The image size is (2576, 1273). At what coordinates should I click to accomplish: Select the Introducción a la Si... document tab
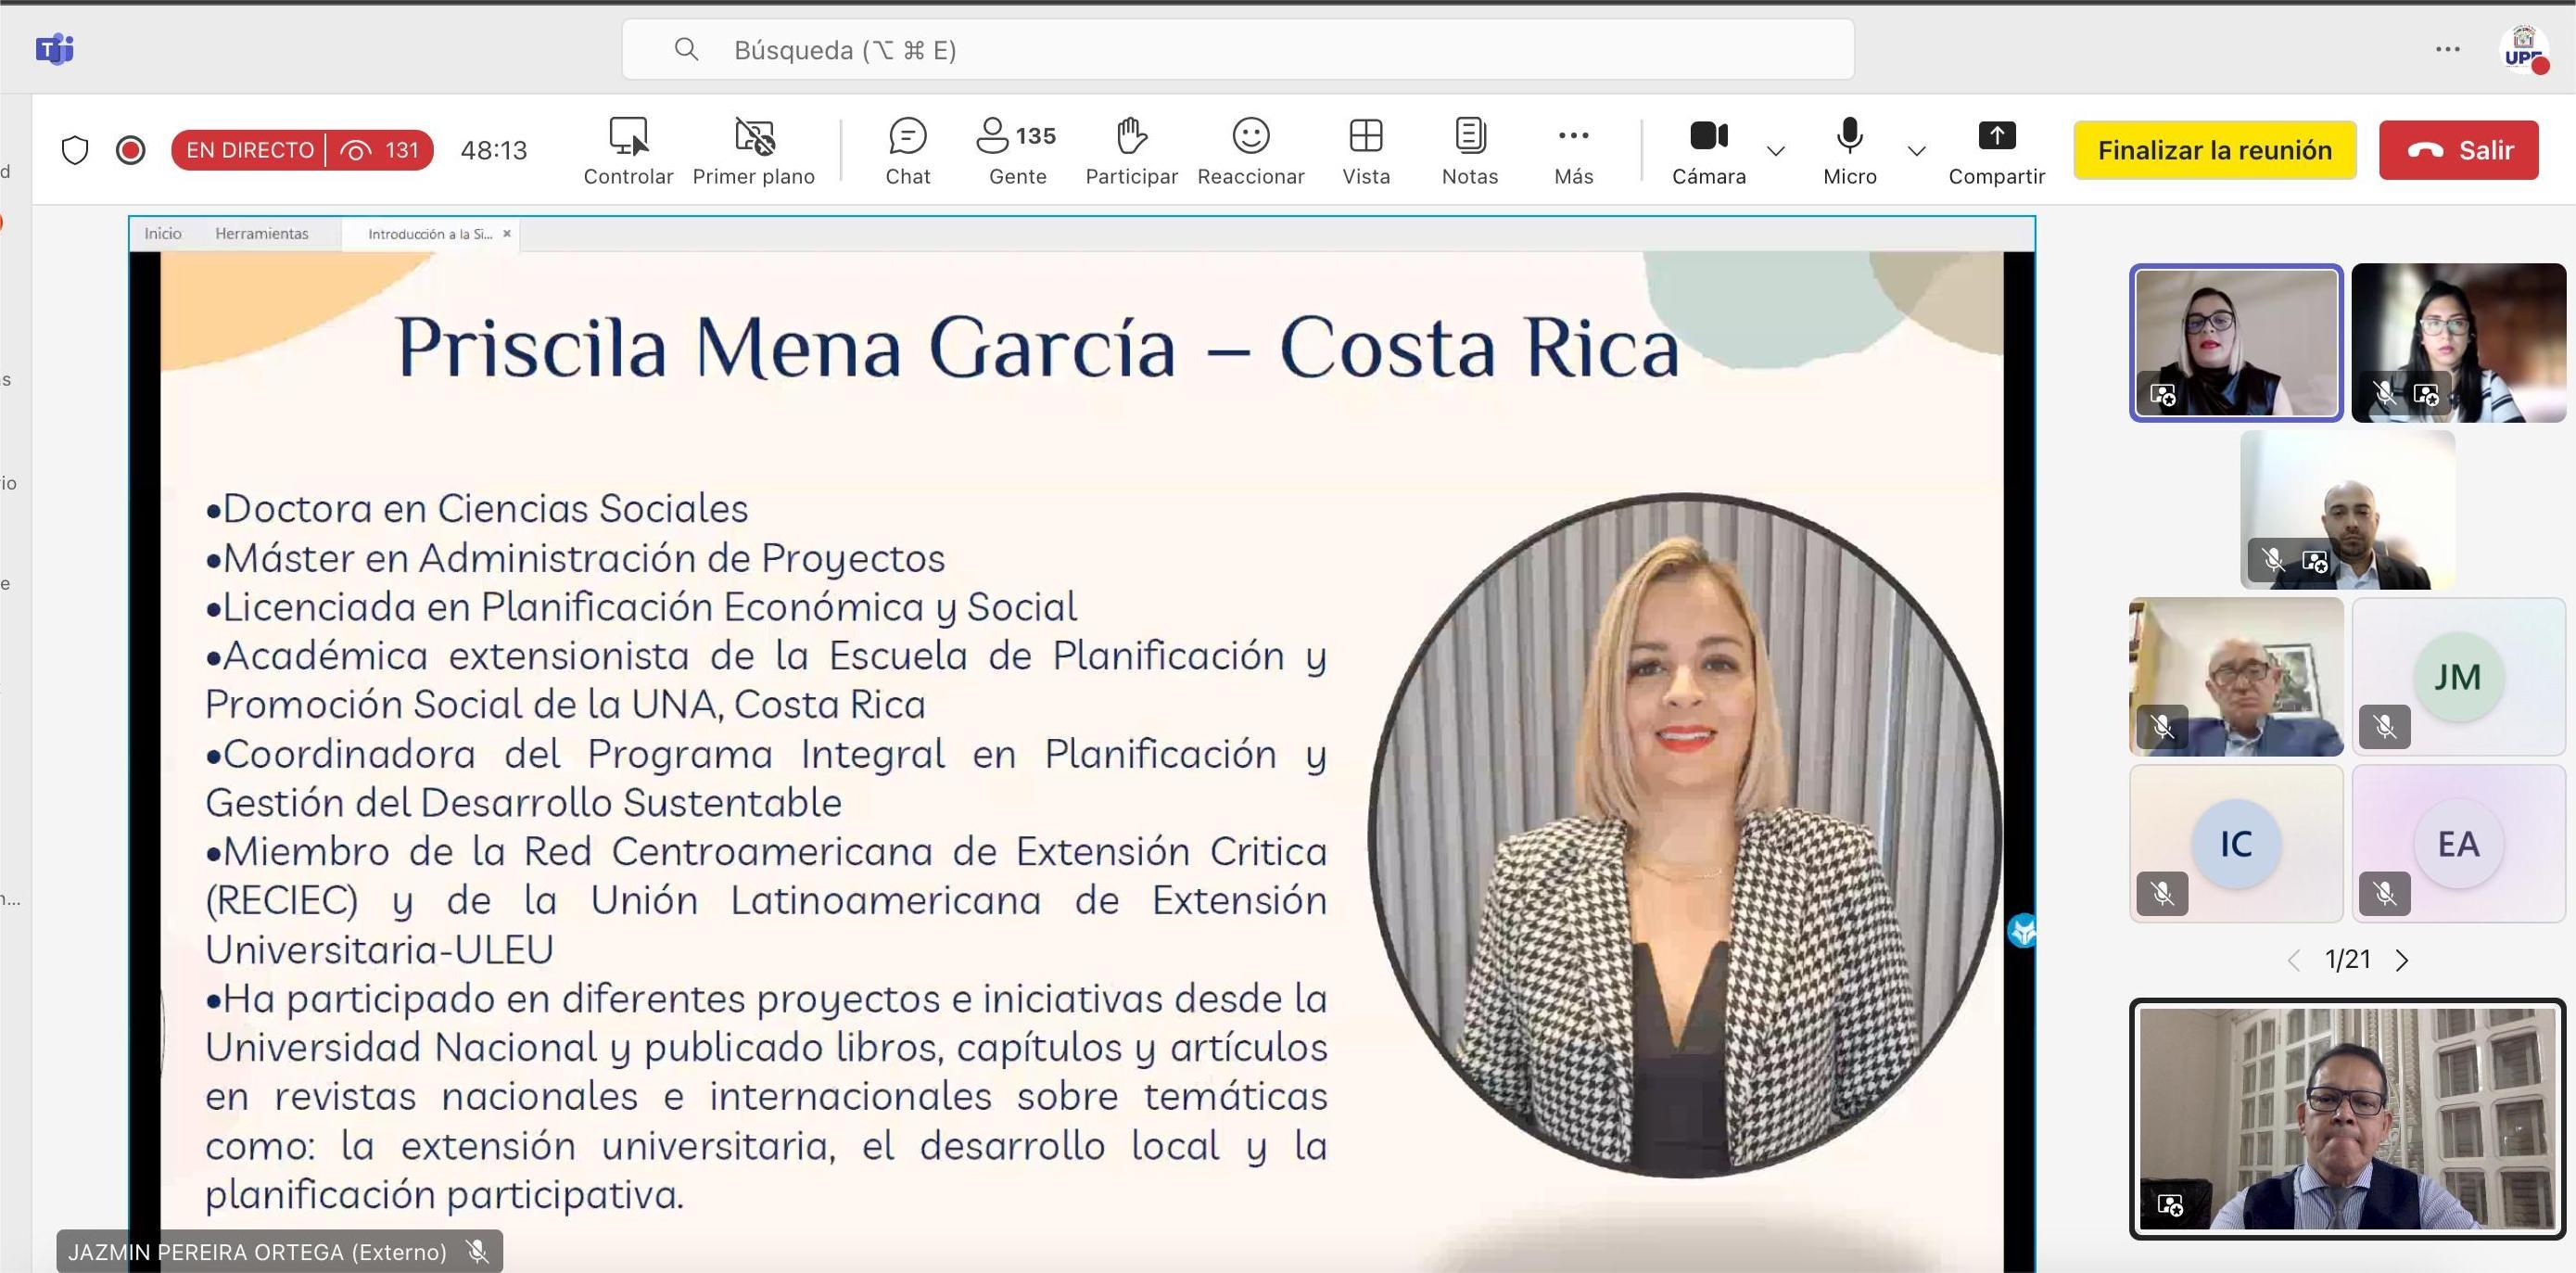(429, 234)
